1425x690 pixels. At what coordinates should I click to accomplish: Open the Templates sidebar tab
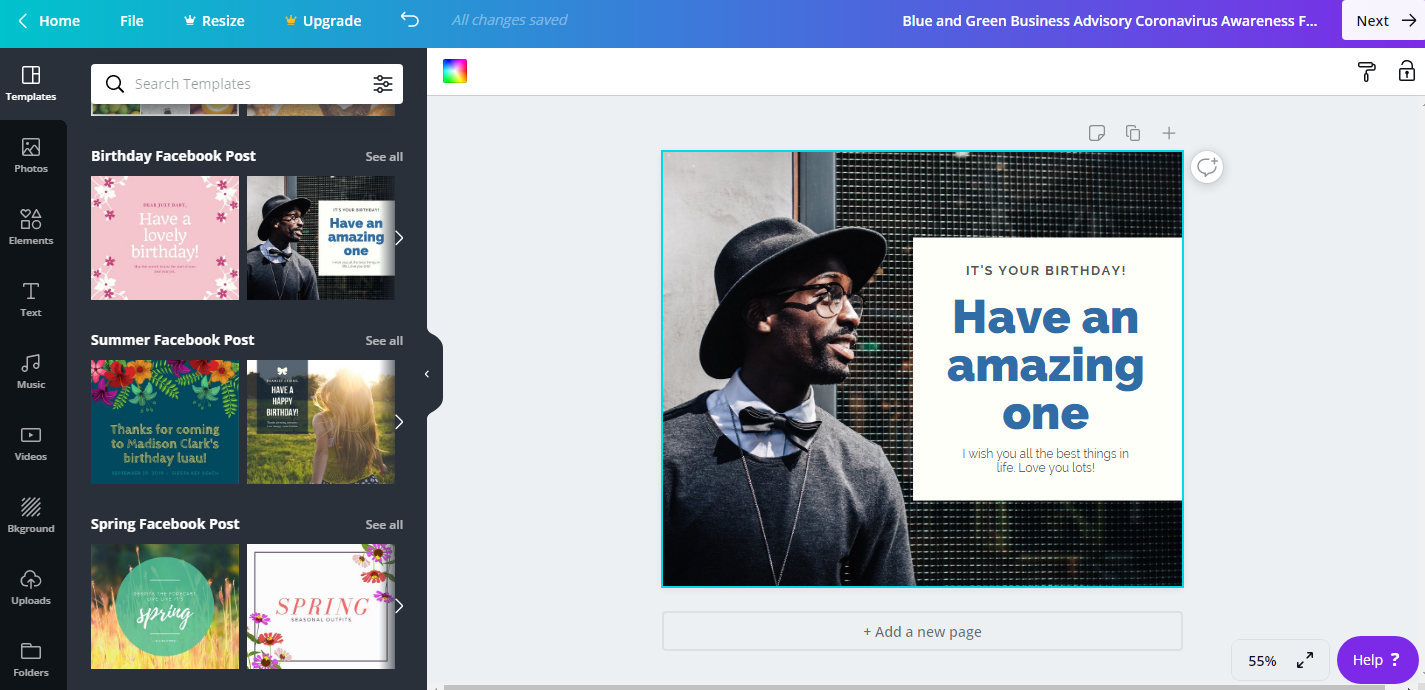pyautogui.click(x=31, y=84)
